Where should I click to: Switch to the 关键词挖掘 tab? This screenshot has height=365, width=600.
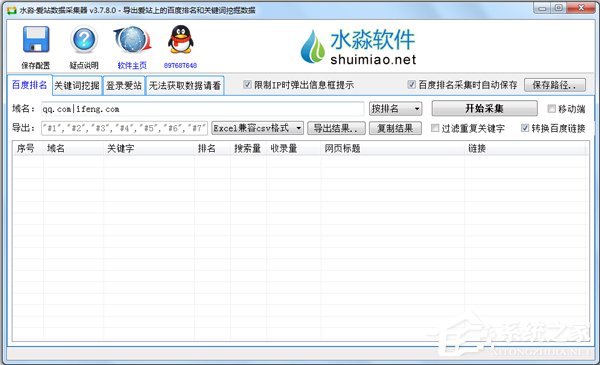[77, 85]
